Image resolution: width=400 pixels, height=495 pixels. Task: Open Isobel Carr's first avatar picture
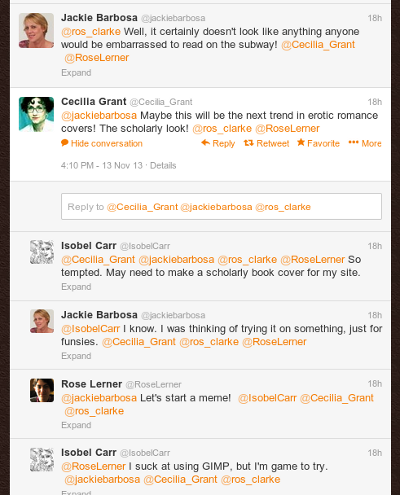click(x=42, y=252)
